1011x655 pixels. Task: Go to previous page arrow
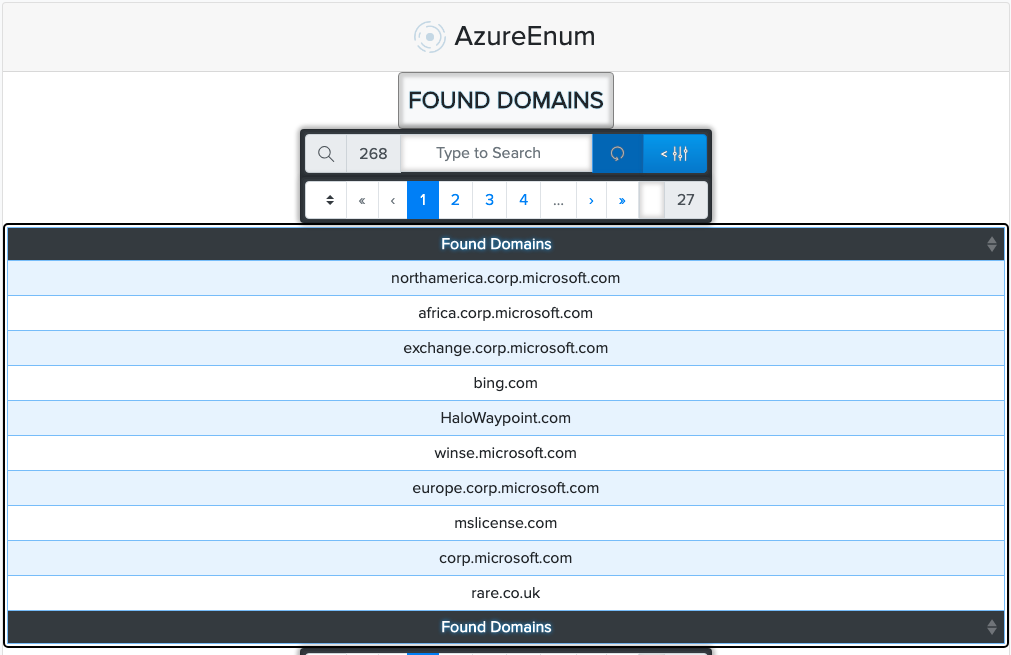393,200
